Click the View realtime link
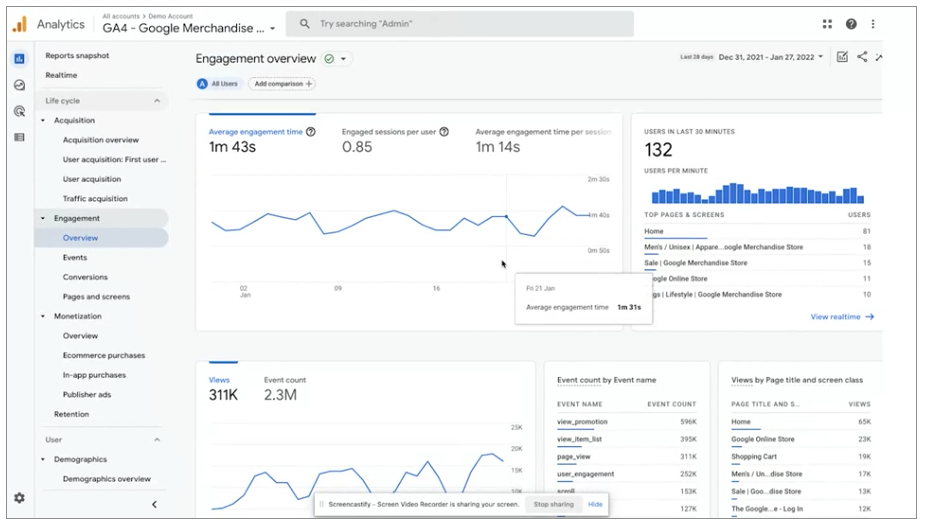926x526 pixels. click(x=835, y=317)
